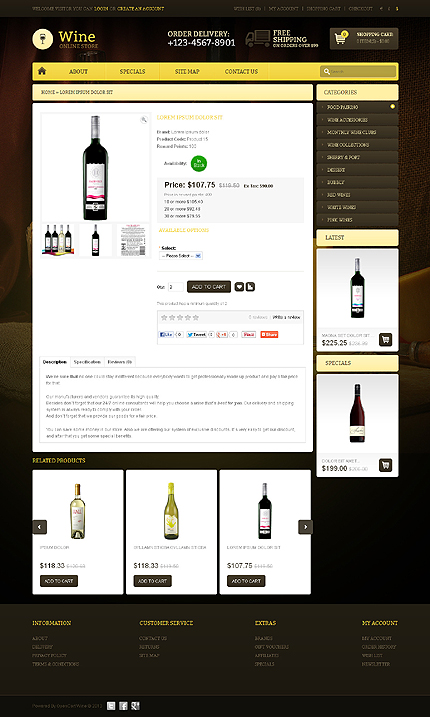The width and height of the screenshot is (430, 717).
Task: Open the Write a review link
Action: [x=286, y=317]
